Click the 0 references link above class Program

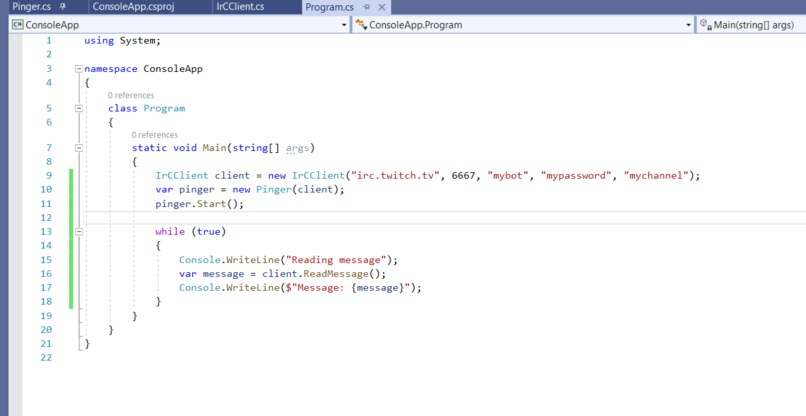pyautogui.click(x=131, y=96)
